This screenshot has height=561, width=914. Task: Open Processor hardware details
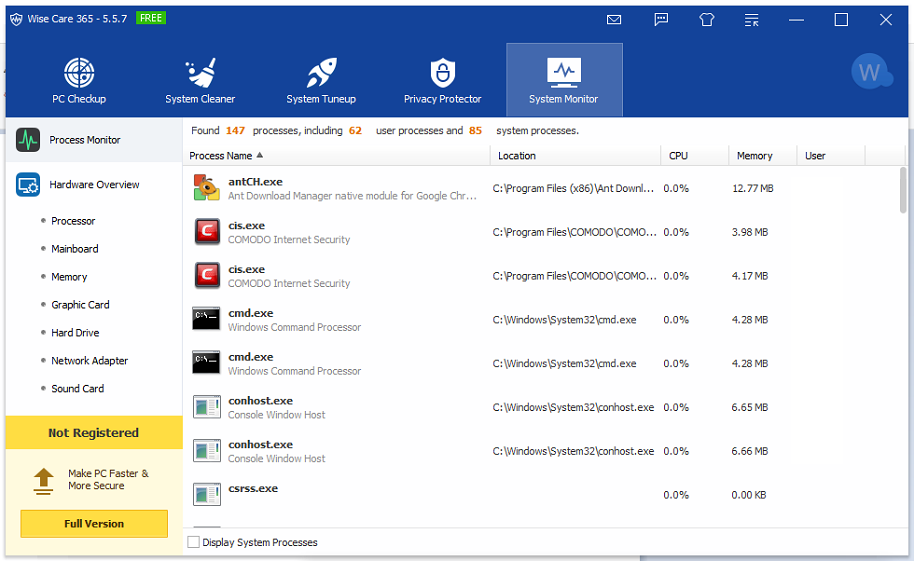pyautogui.click(x=73, y=221)
